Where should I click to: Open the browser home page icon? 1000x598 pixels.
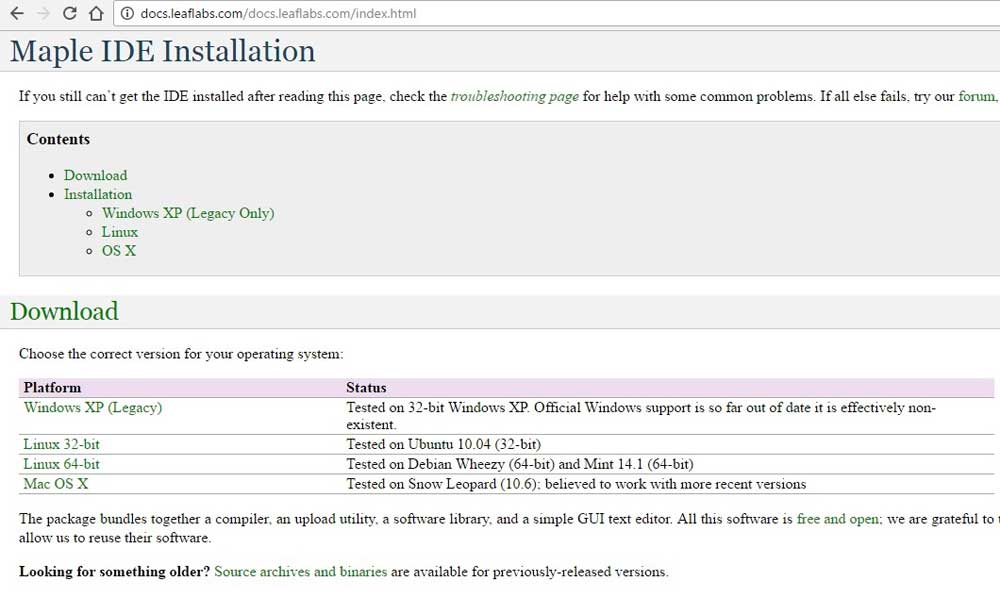(x=96, y=13)
